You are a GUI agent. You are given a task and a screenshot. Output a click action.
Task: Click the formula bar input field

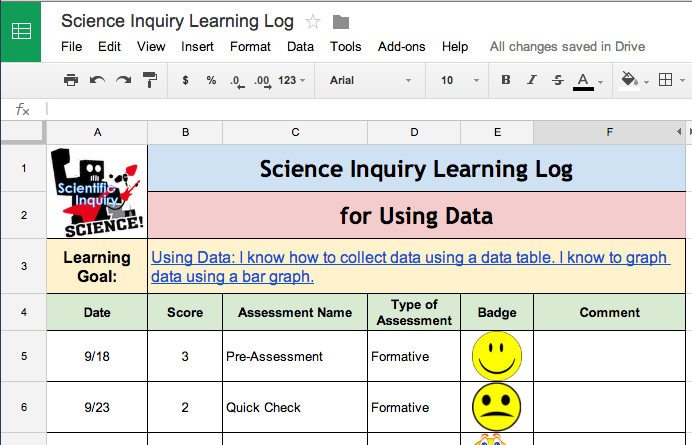point(360,109)
